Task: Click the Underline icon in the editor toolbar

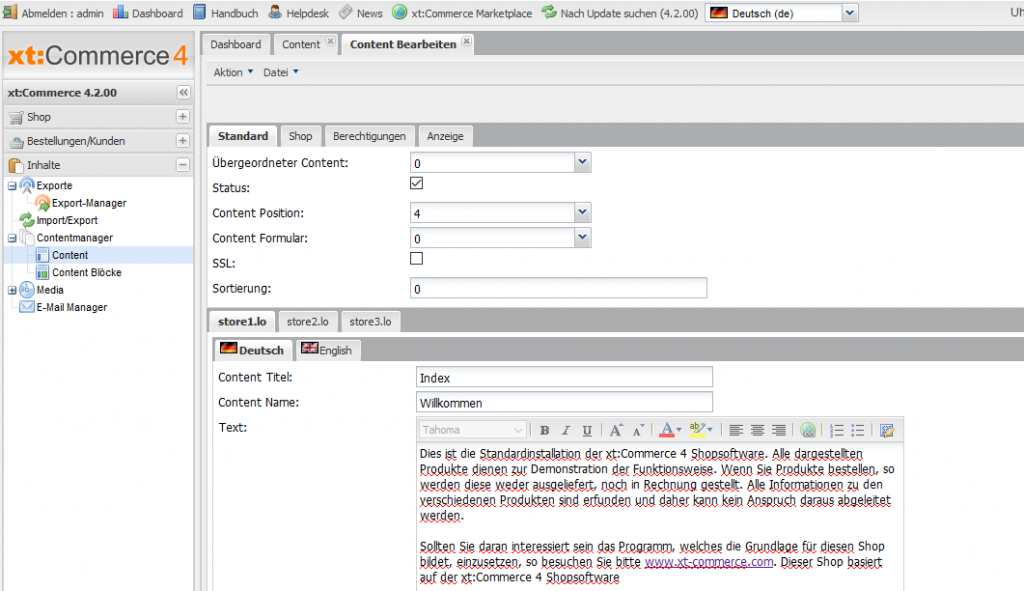Action: (x=588, y=430)
